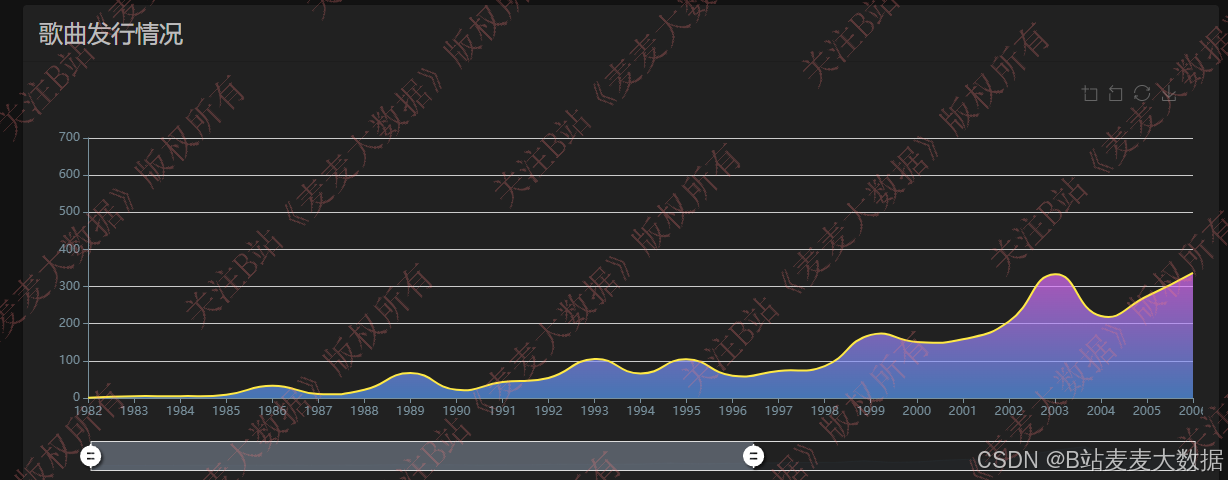The height and width of the screenshot is (480, 1228).
Task: Click the x-axis label 1993
Action: pos(594,410)
